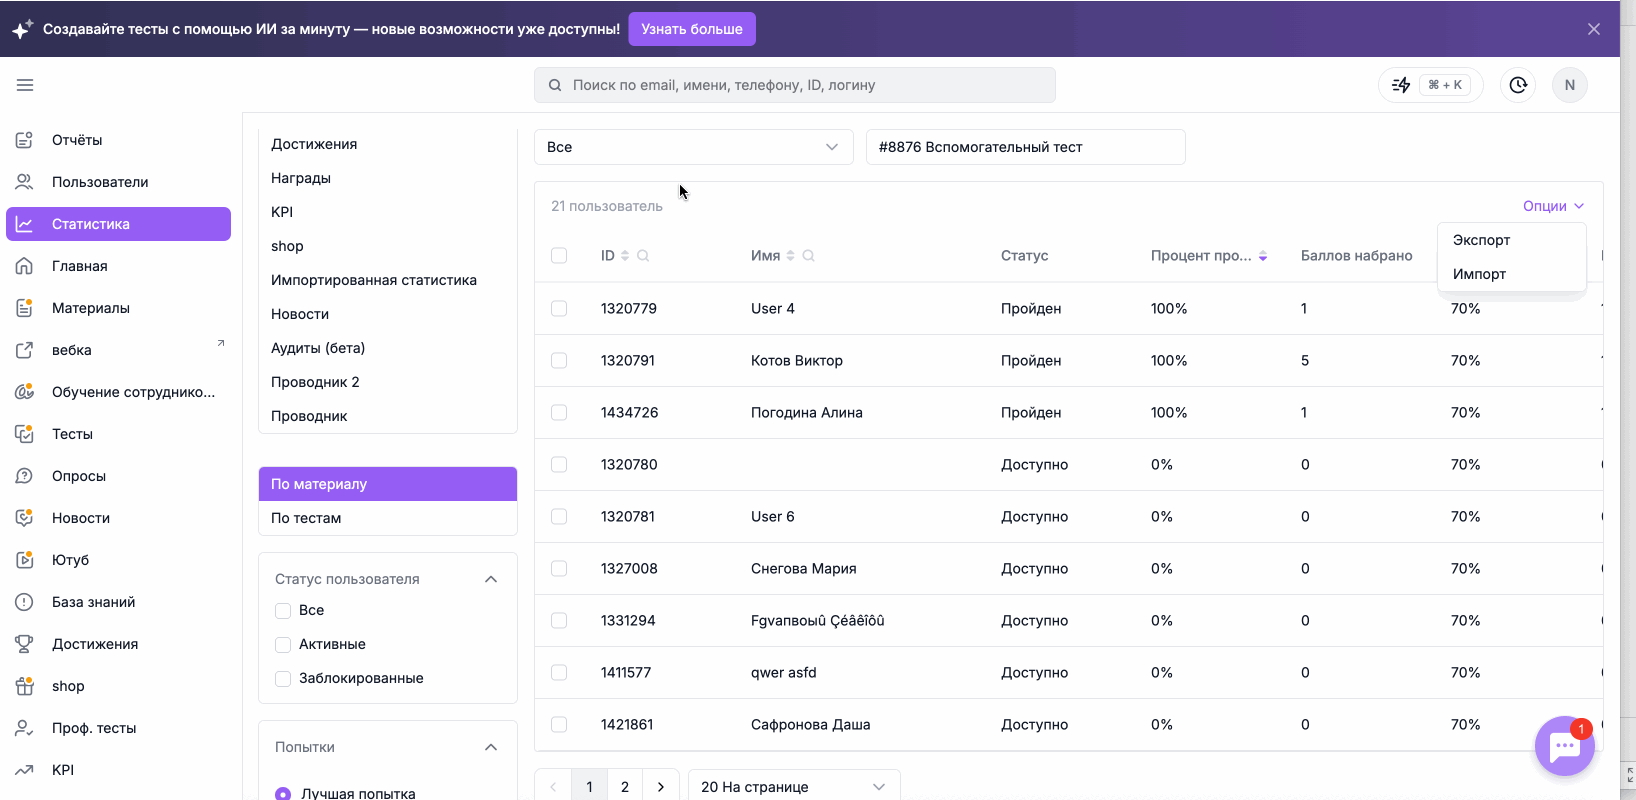
Task: Check the Активные user status checkbox
Action: click(283, 645)
